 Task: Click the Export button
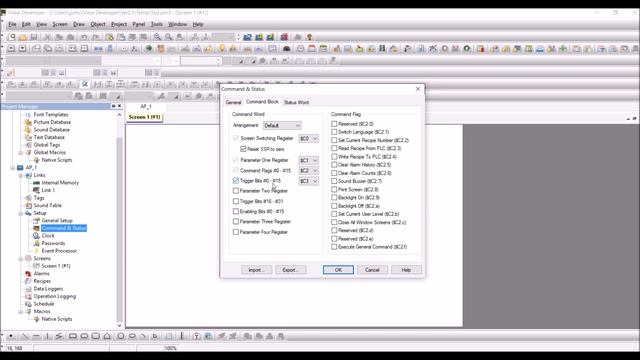point(290,270)
